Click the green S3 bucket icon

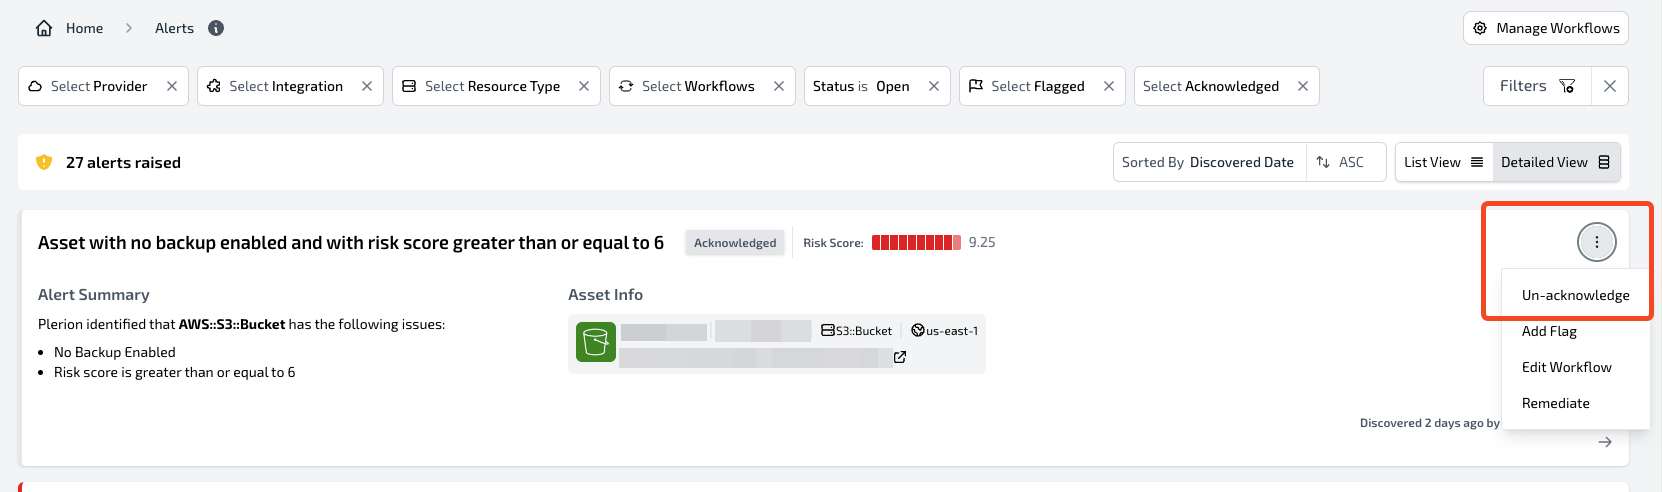(596, 343)
